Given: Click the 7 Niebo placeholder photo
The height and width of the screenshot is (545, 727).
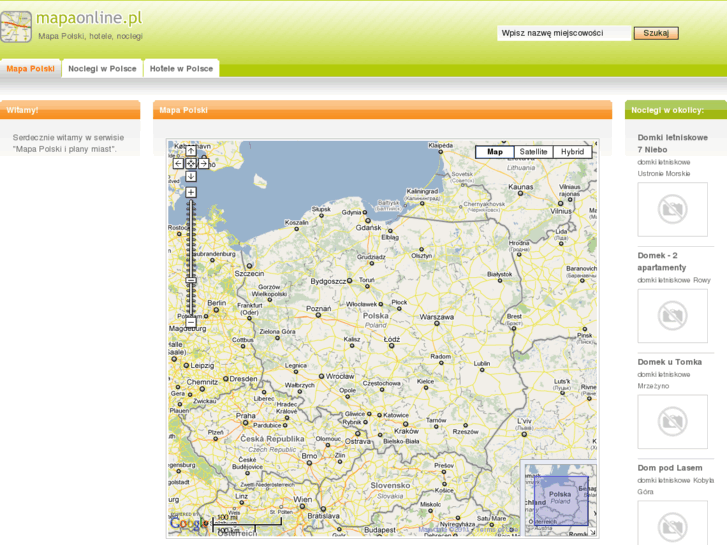Looking at the screenshot, I should click(672, 209).
